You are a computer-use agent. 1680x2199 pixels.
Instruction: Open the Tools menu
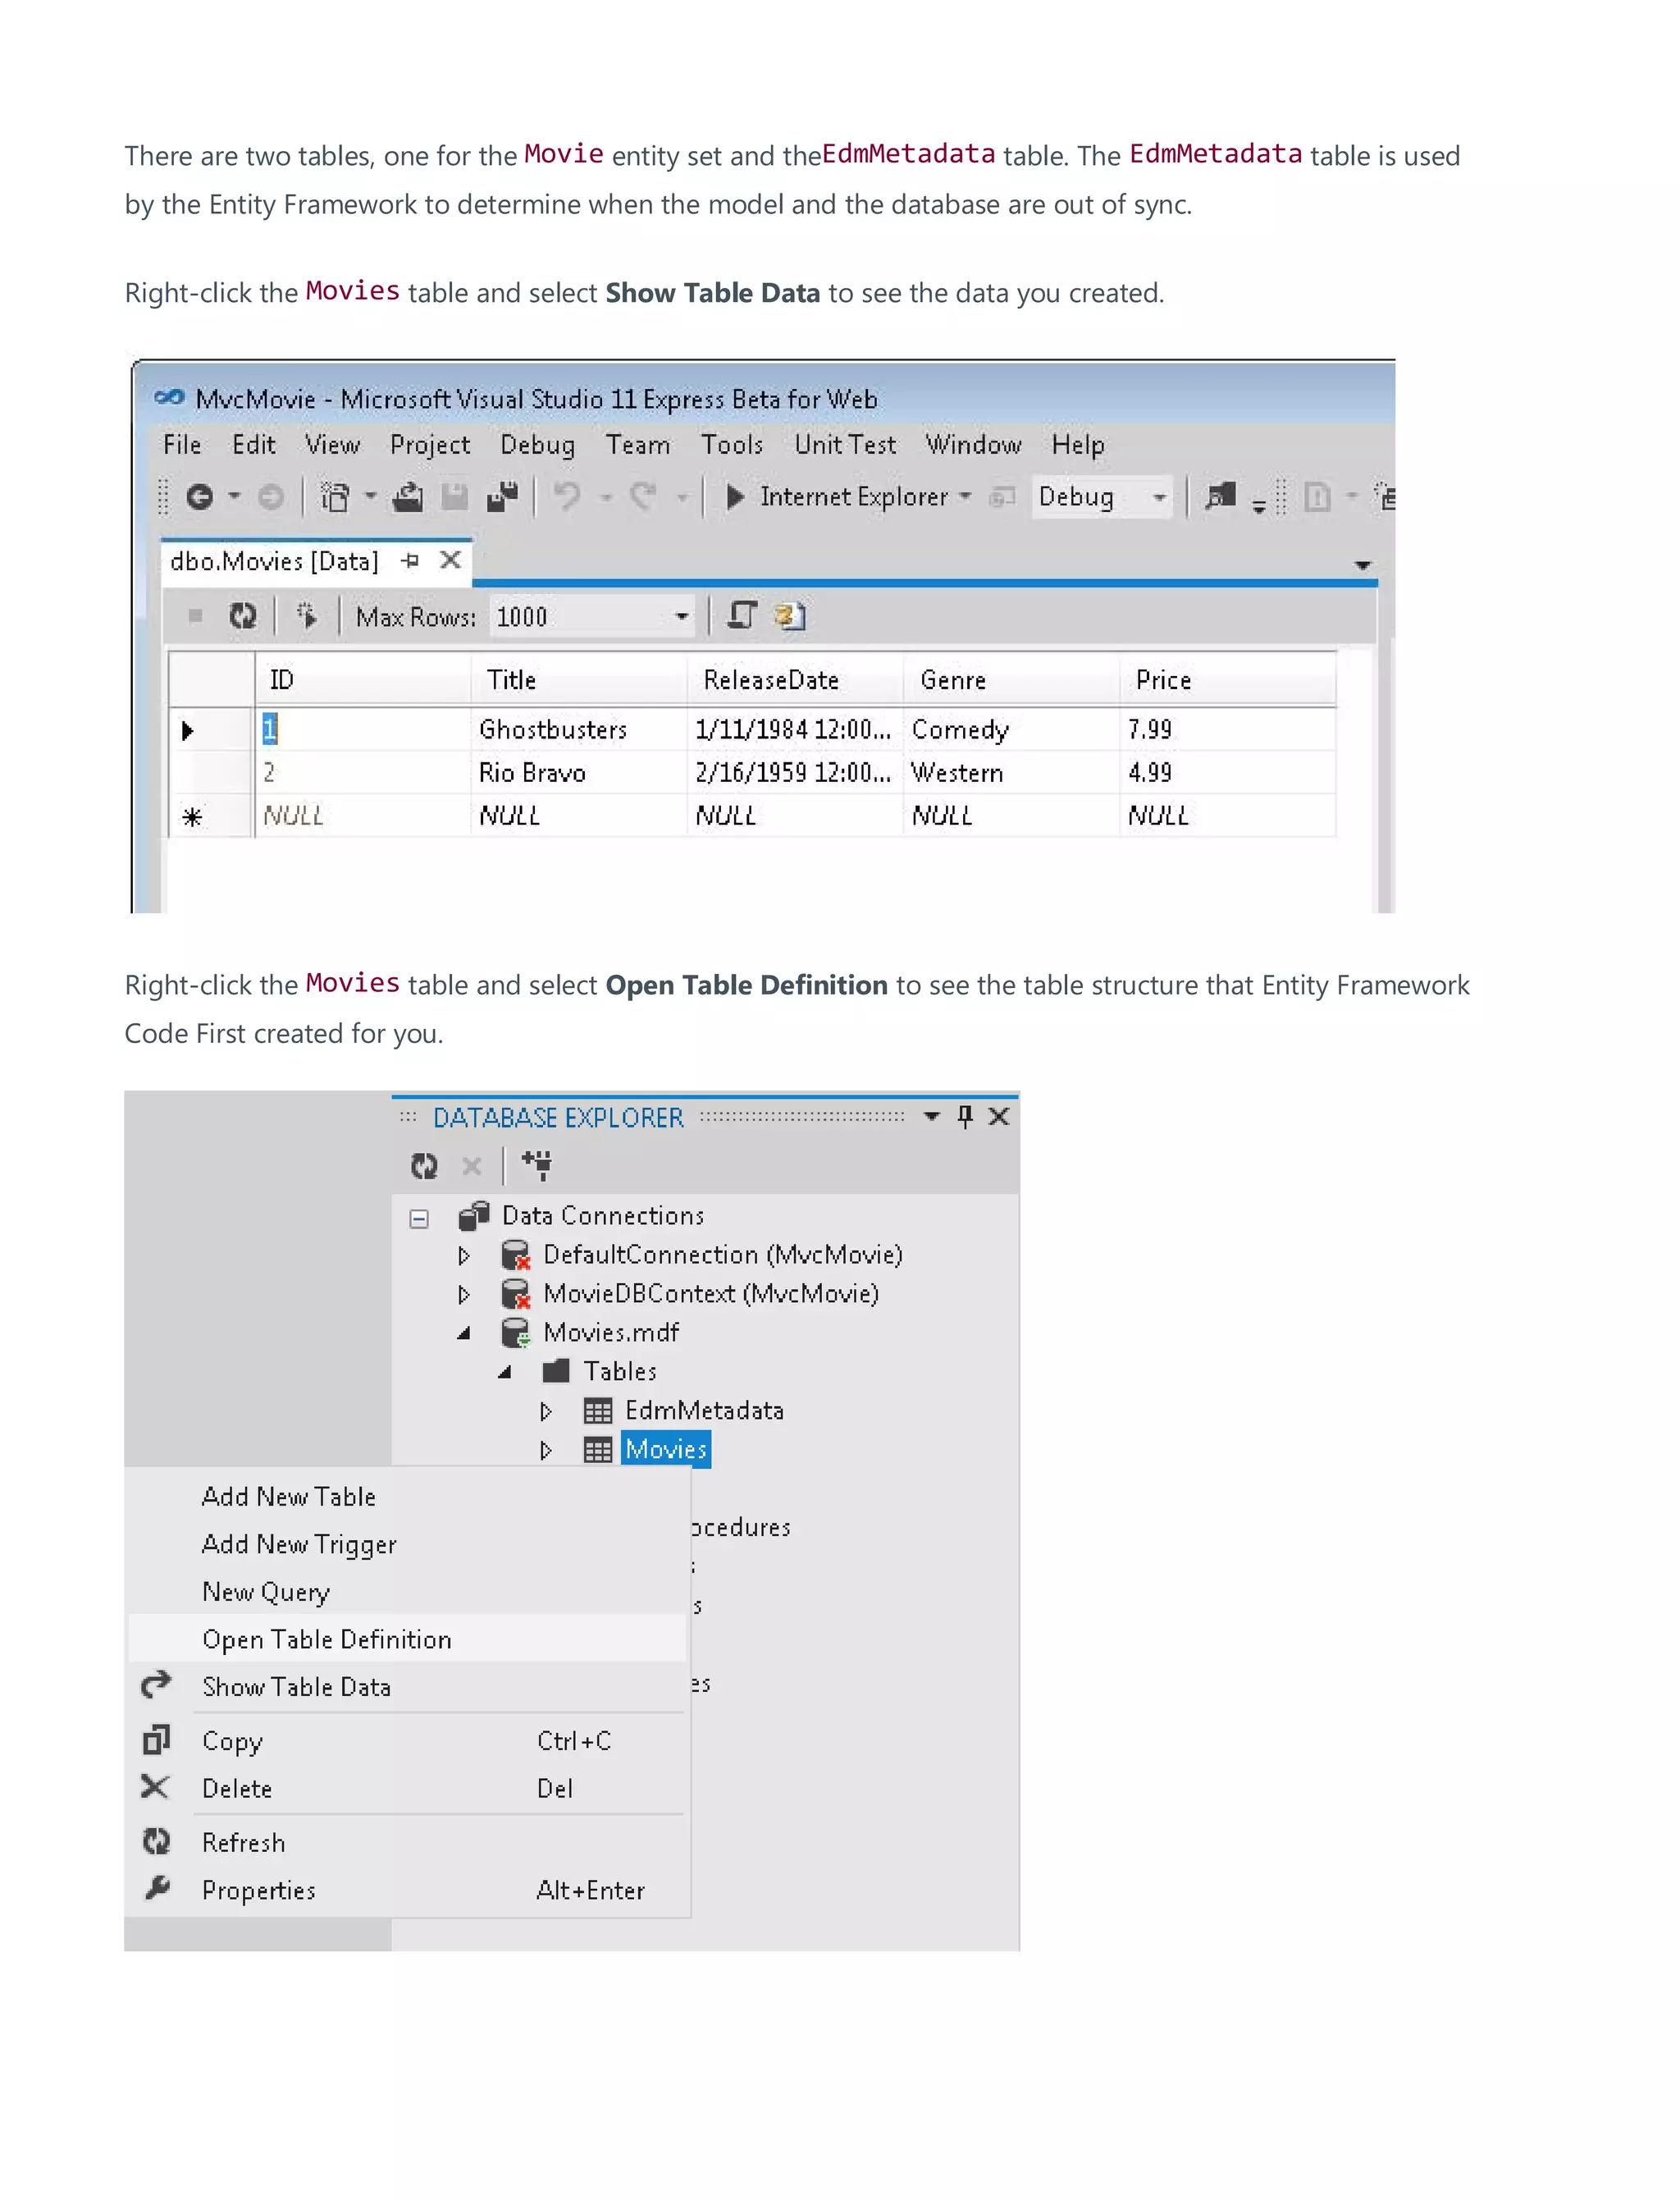pyautogui.click(x=732, y=445)
